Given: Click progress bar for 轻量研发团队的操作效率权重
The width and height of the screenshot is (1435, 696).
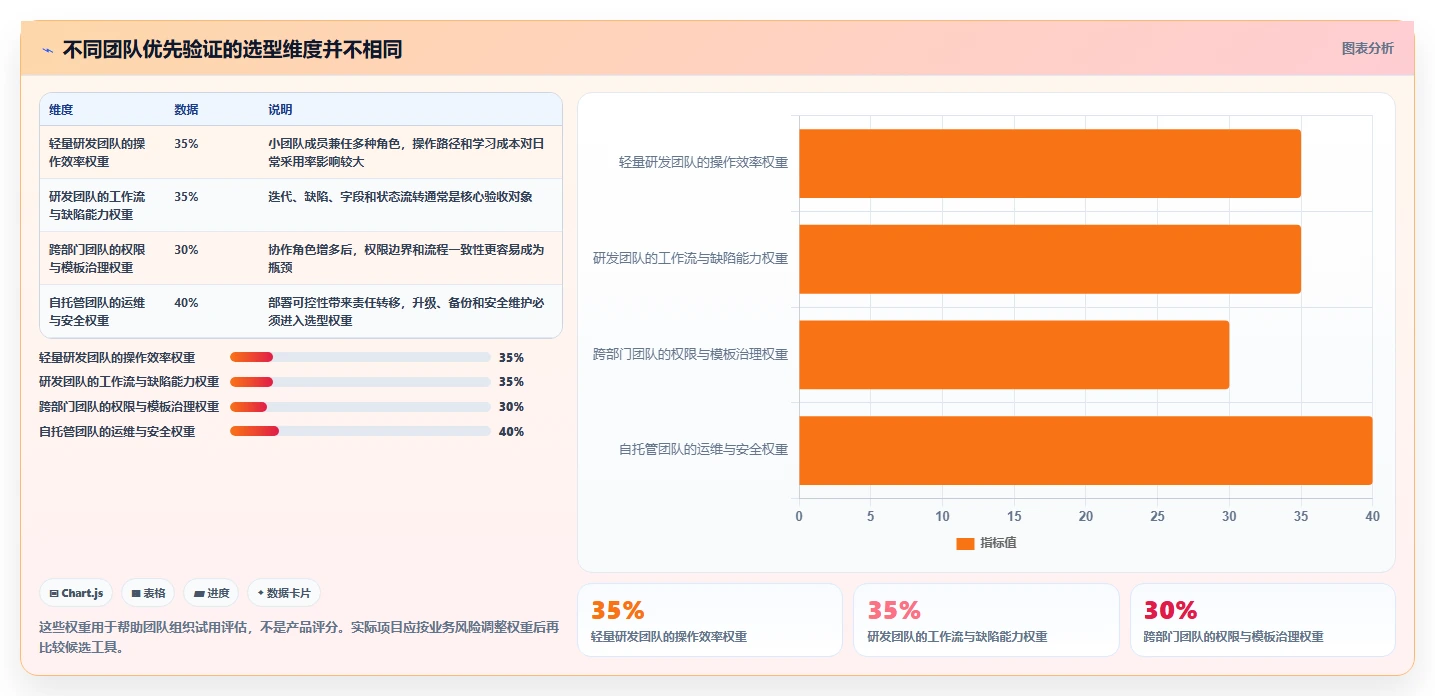Looking at the screenshot, I should pyautogui.click(x=360, y=357).
